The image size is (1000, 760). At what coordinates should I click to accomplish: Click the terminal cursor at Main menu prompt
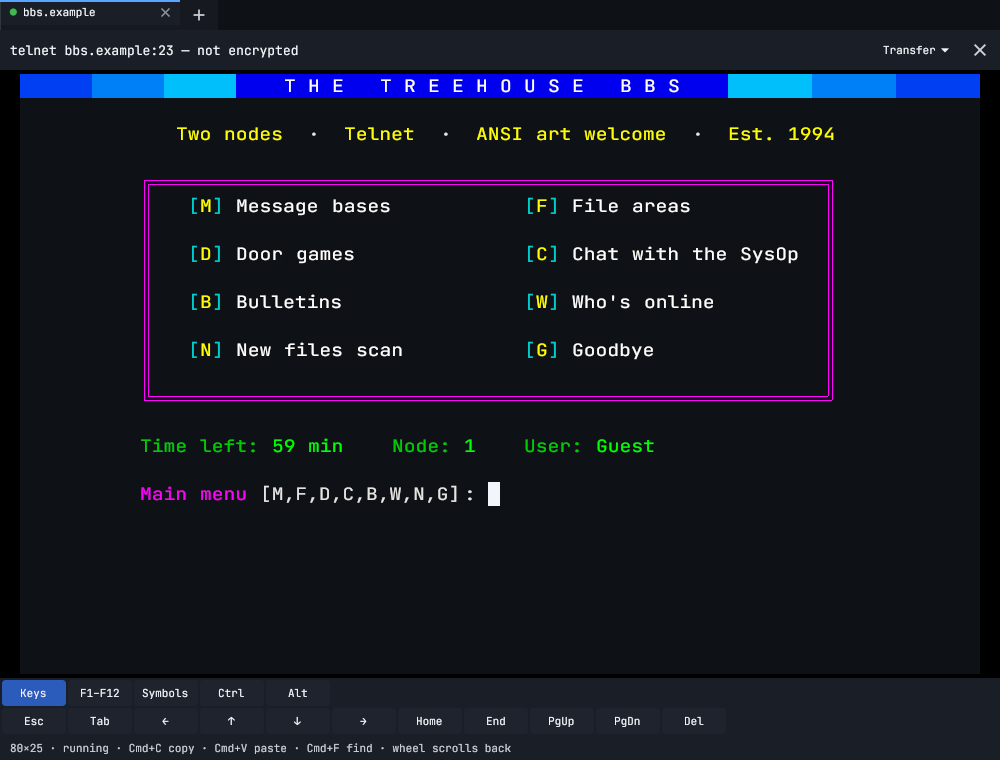(494, 494)
